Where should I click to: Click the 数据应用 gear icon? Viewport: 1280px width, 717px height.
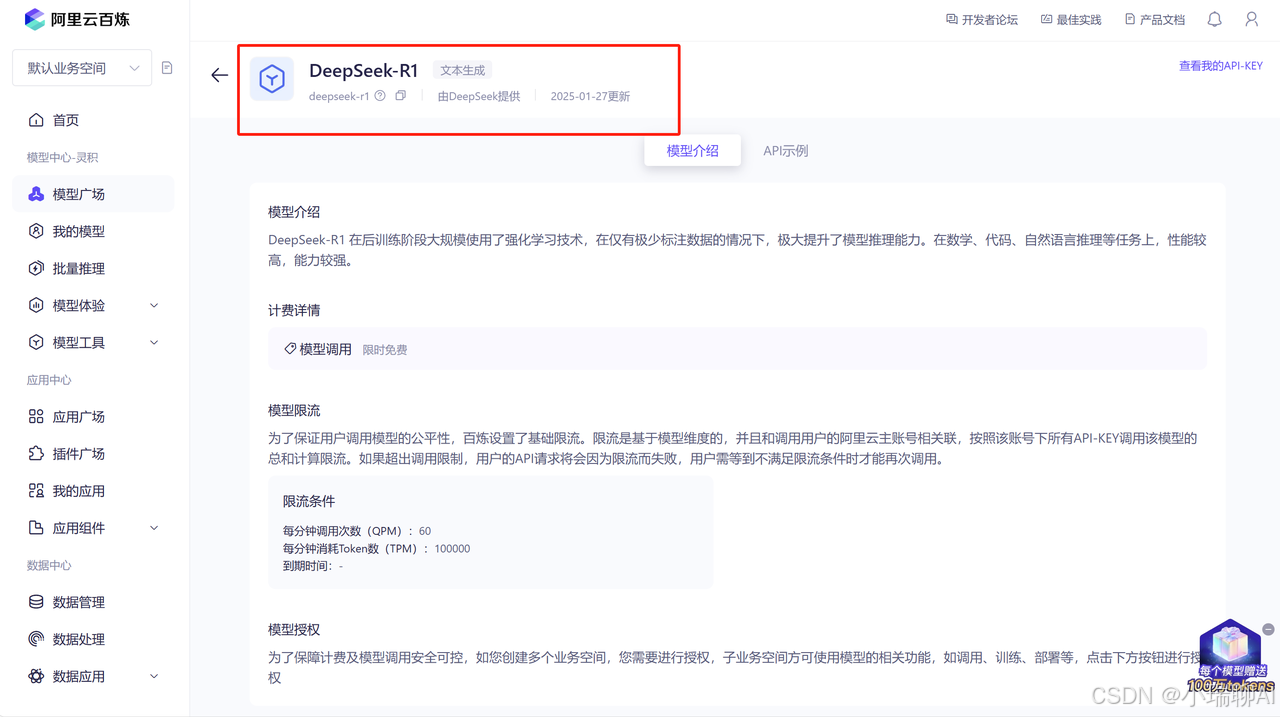click(x=36, y=675)
